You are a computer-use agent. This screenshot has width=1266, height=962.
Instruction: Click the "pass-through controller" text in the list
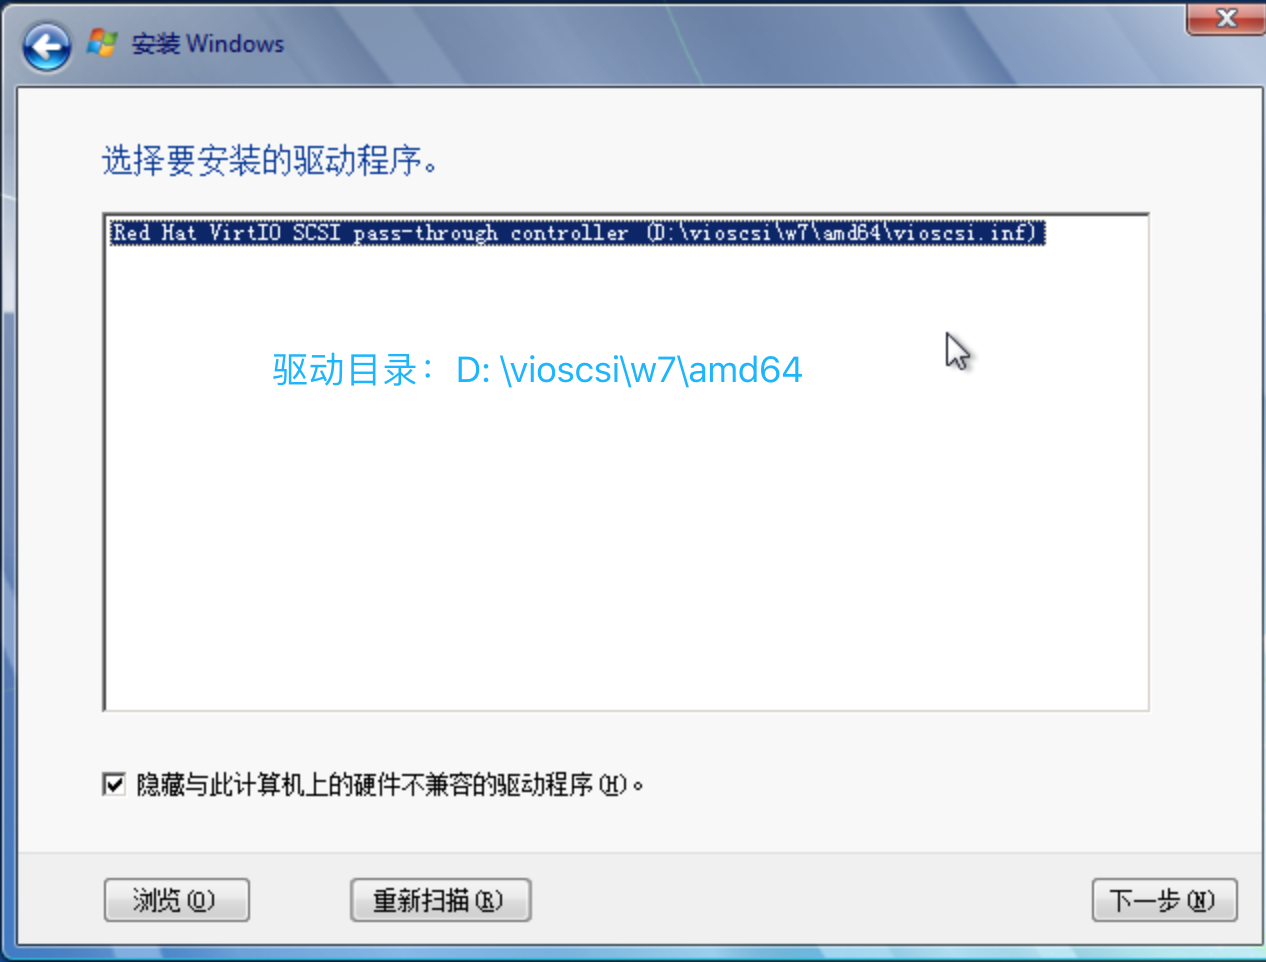(490, 233)
